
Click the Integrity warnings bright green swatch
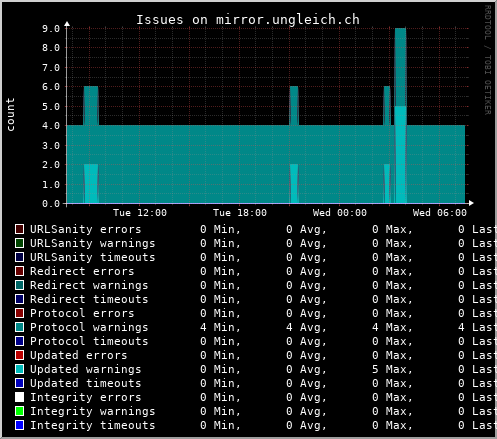[x=19, y=411]
